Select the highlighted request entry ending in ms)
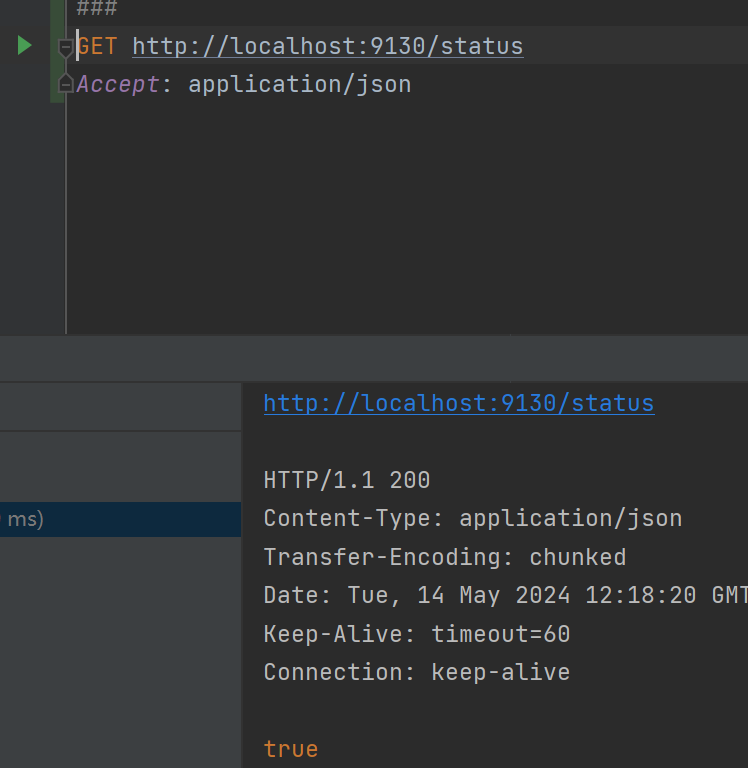The height and width of the screenshot is (768, 748). pyautogui.click(x=121, y=519)
